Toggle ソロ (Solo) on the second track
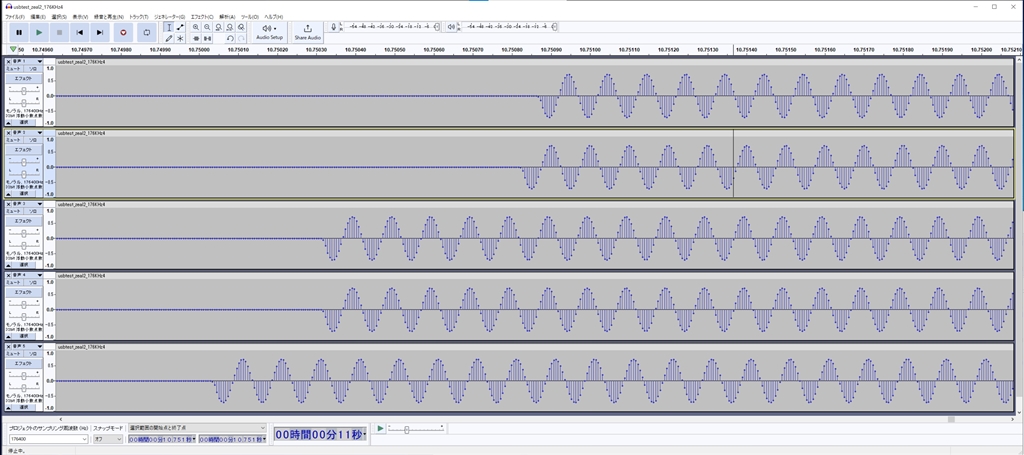The image size is (1024, 455). (33, 141)
